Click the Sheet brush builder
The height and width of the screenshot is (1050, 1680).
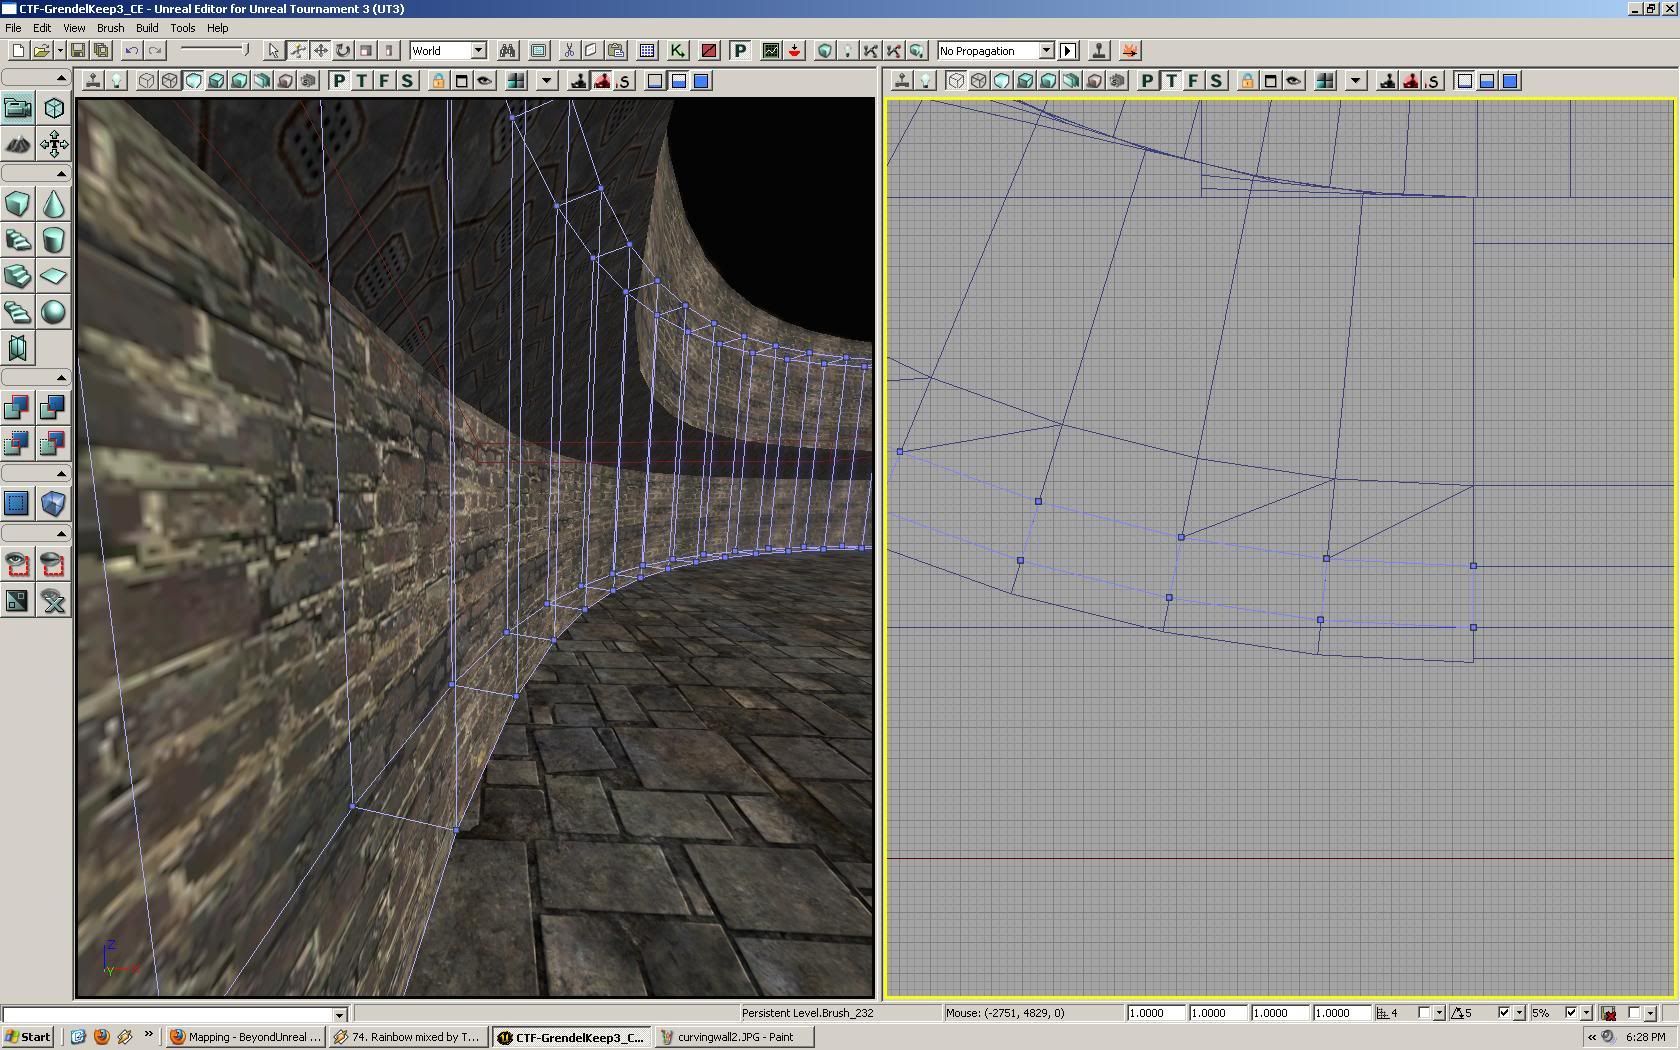click(x=54, y=276)
